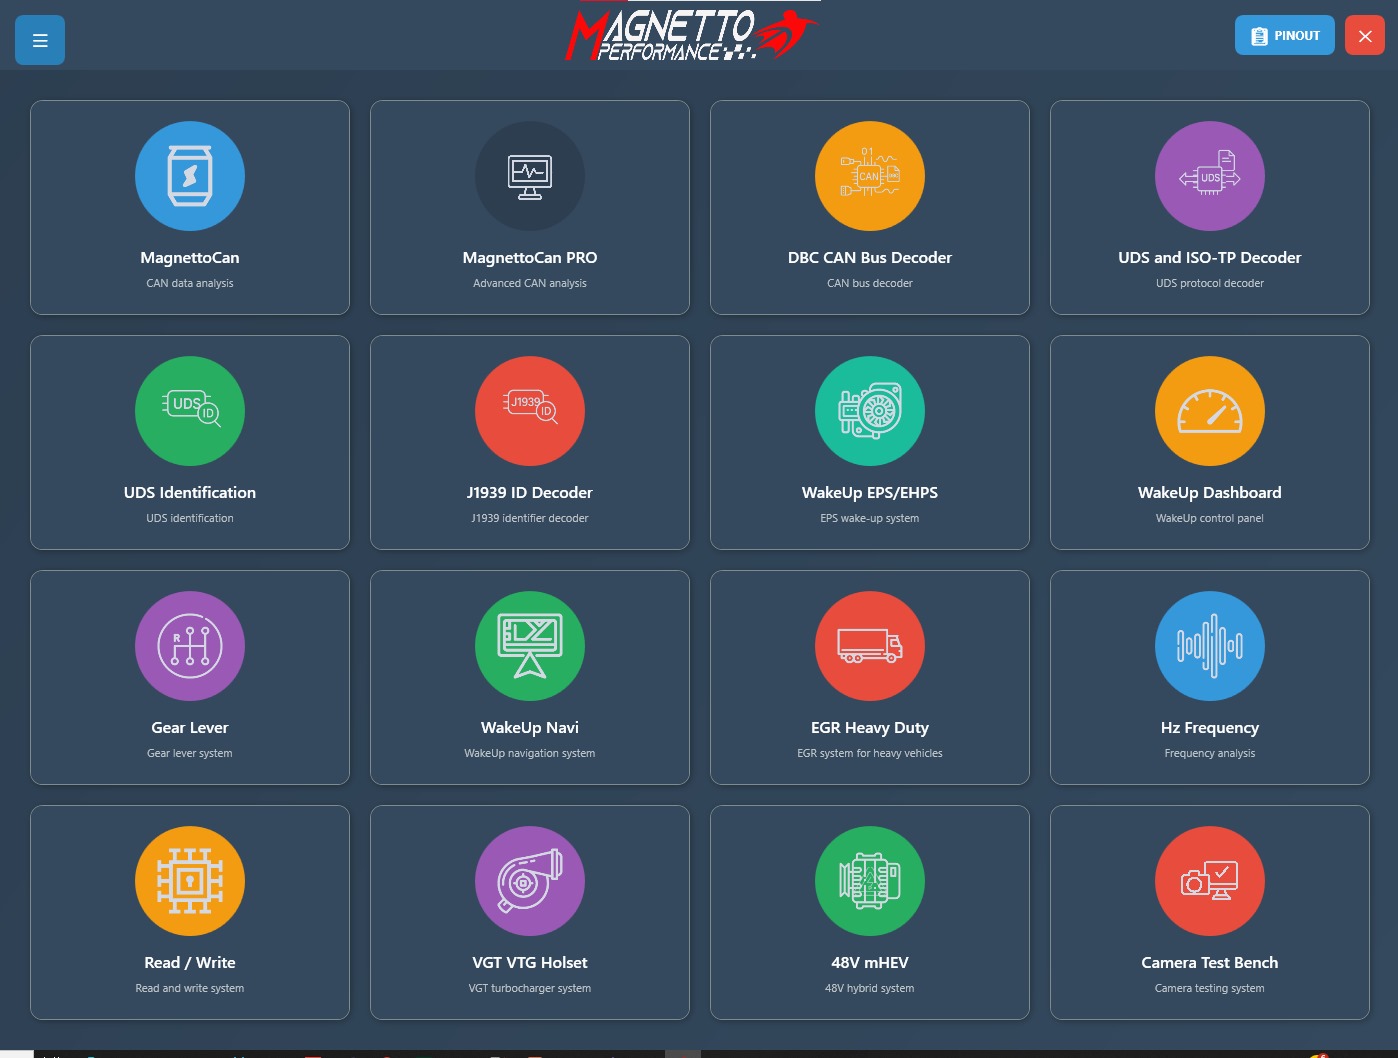Open the WakeUp EPS/EHPS pump icon
Image resolution: width=1398 pixels, height=1058 pixels.
(870, 411)
